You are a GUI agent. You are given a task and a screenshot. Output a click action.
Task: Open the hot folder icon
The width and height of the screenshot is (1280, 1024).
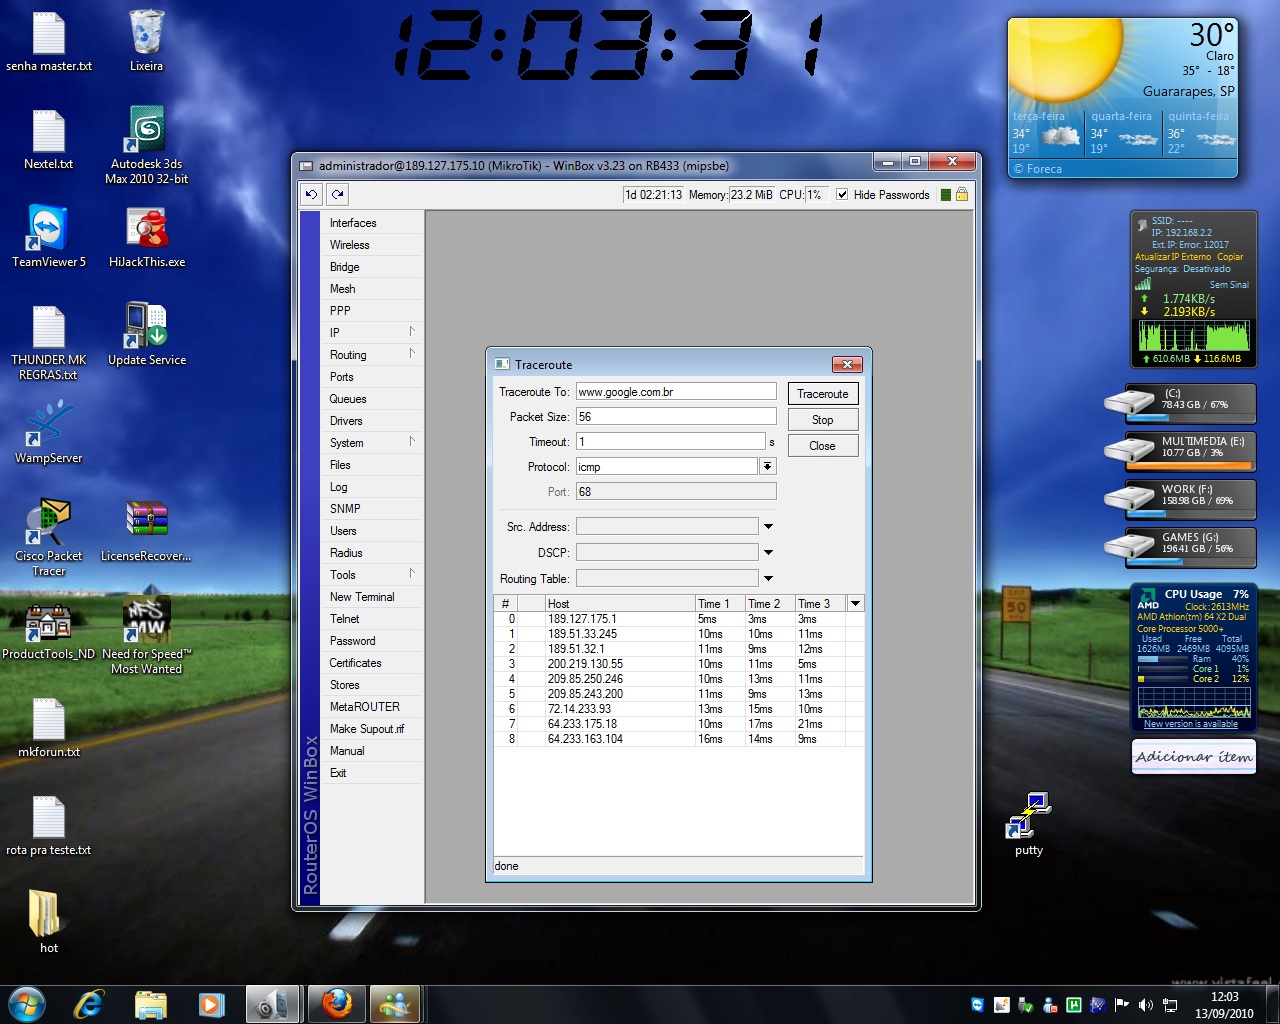[x=48, y=920]
